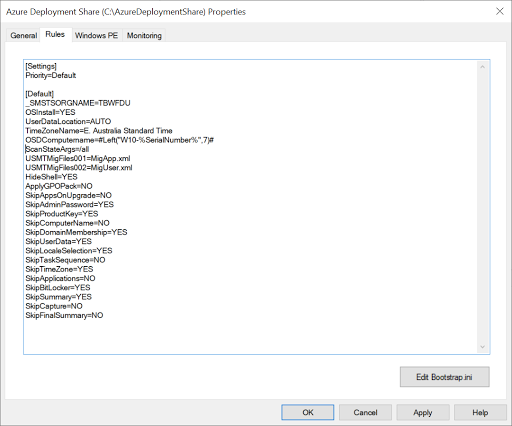Click the SkipTimeZone=YES line
Viewport: 512px width, 426px height.
59,269
